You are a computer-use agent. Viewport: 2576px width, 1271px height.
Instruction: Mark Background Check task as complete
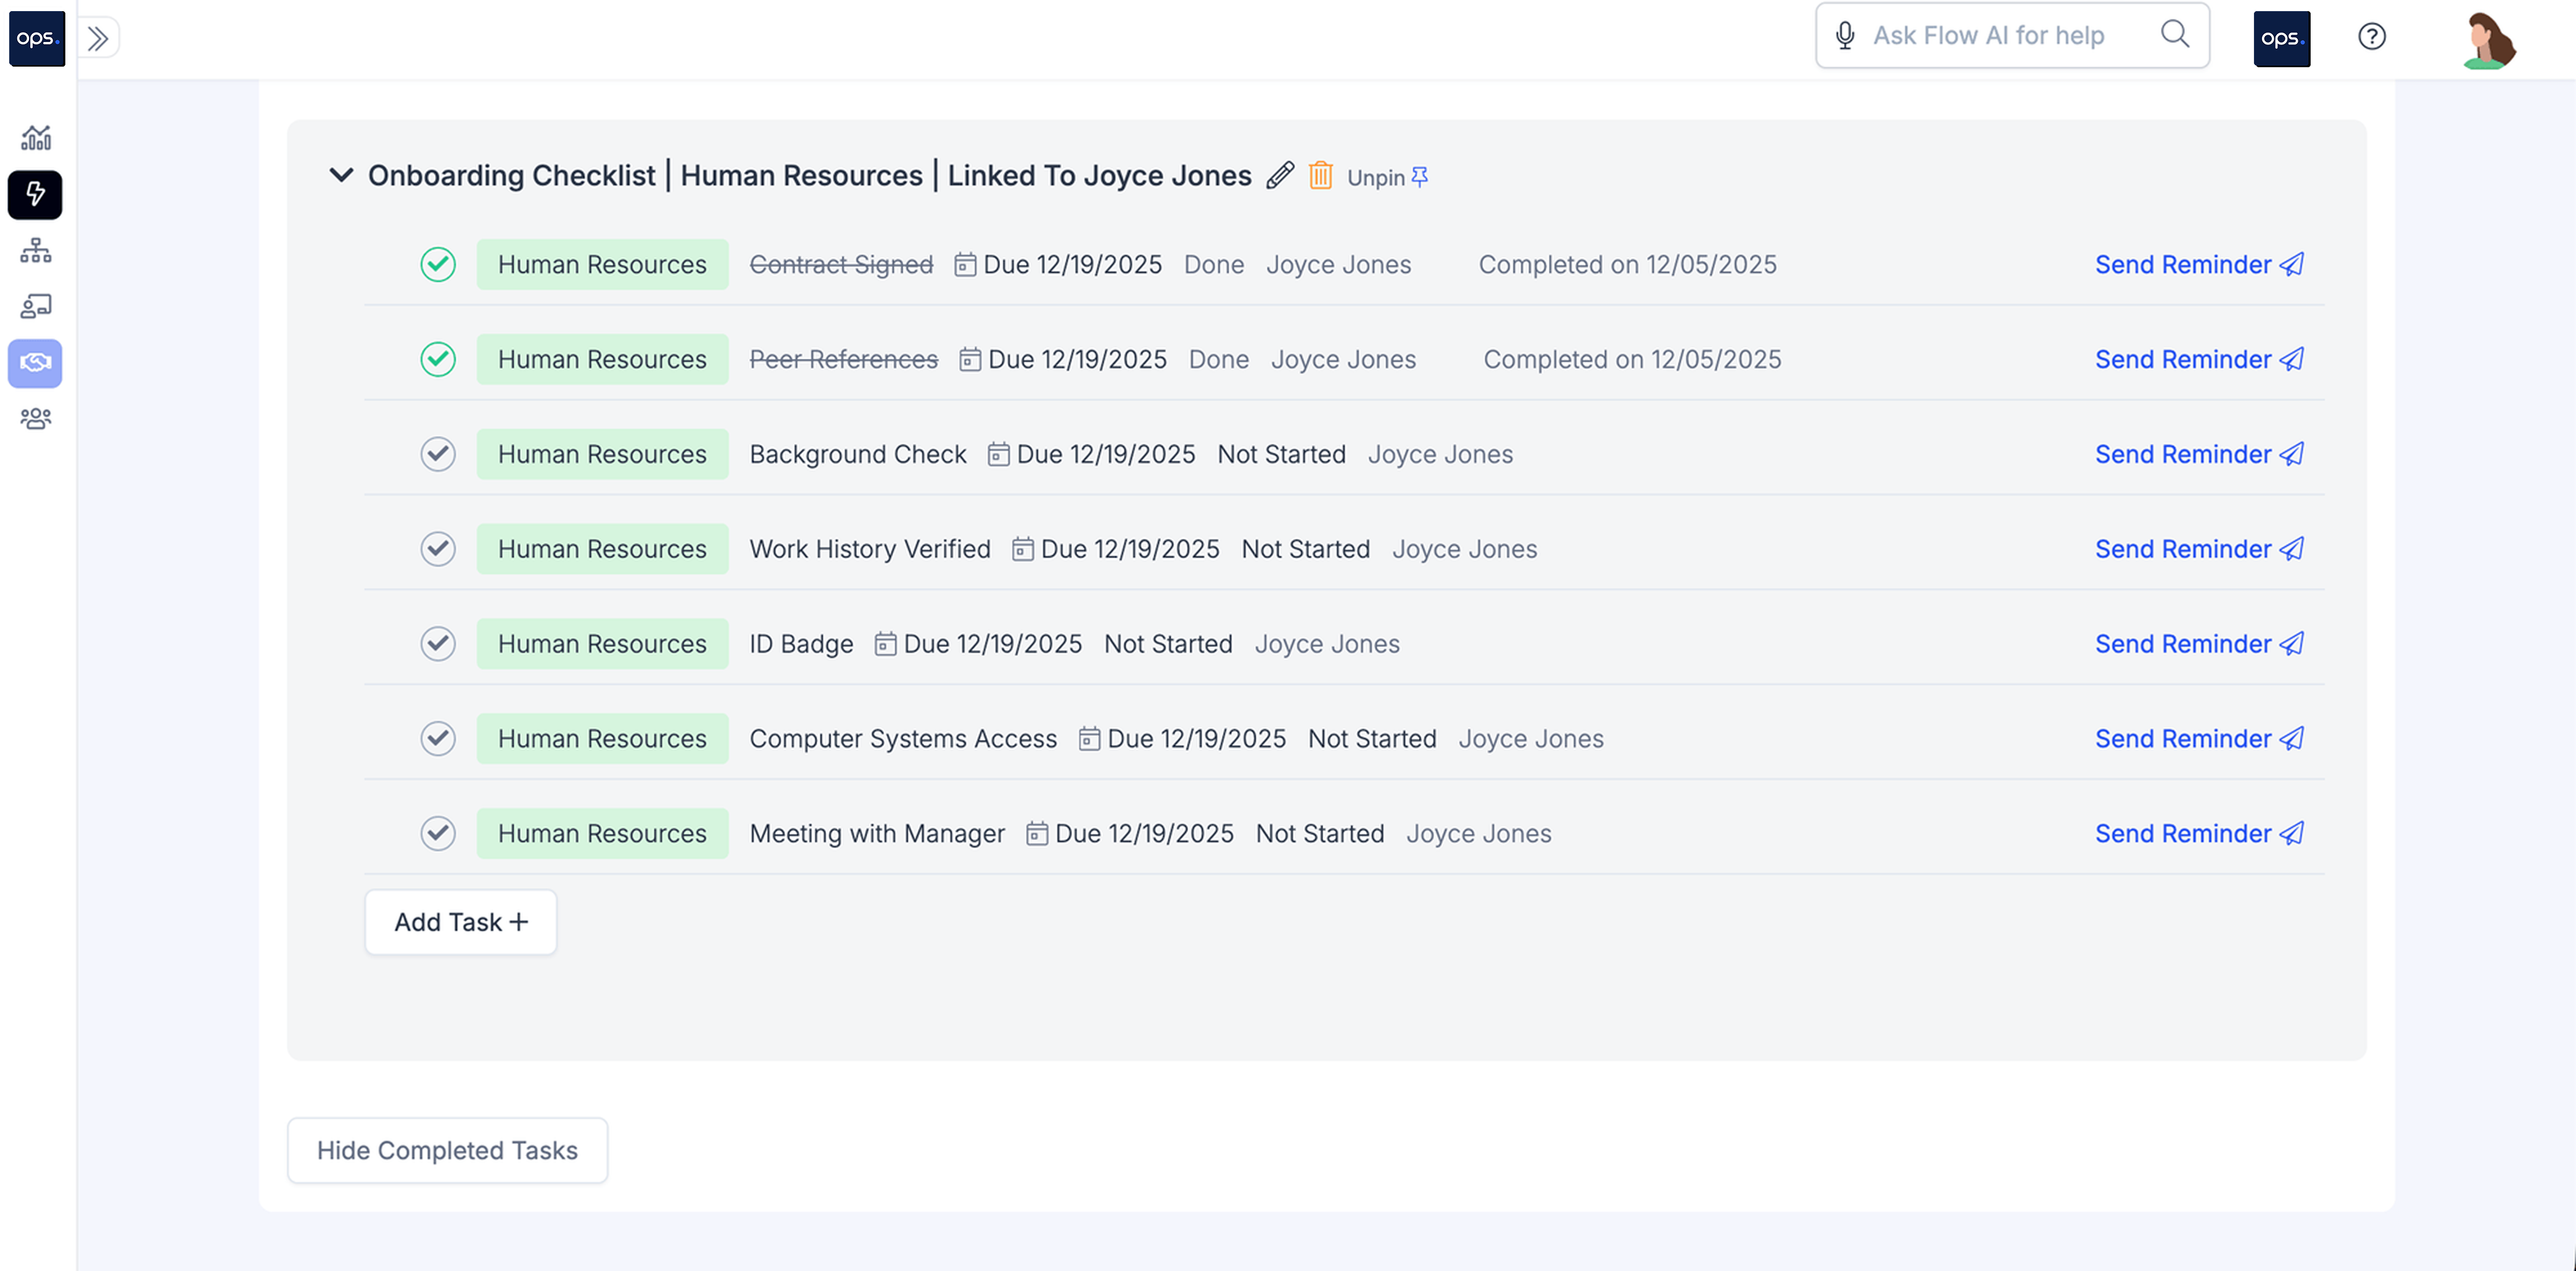438,454
